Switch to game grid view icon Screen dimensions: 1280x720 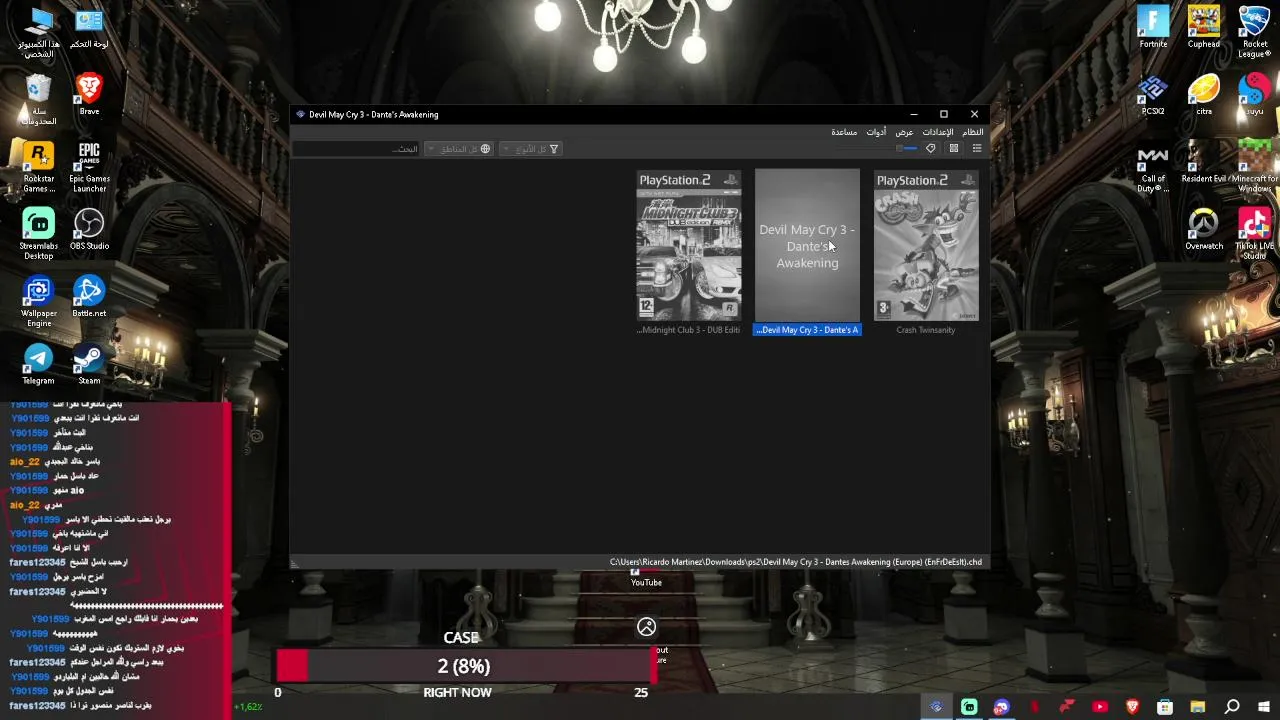click(x=954, y=149)
